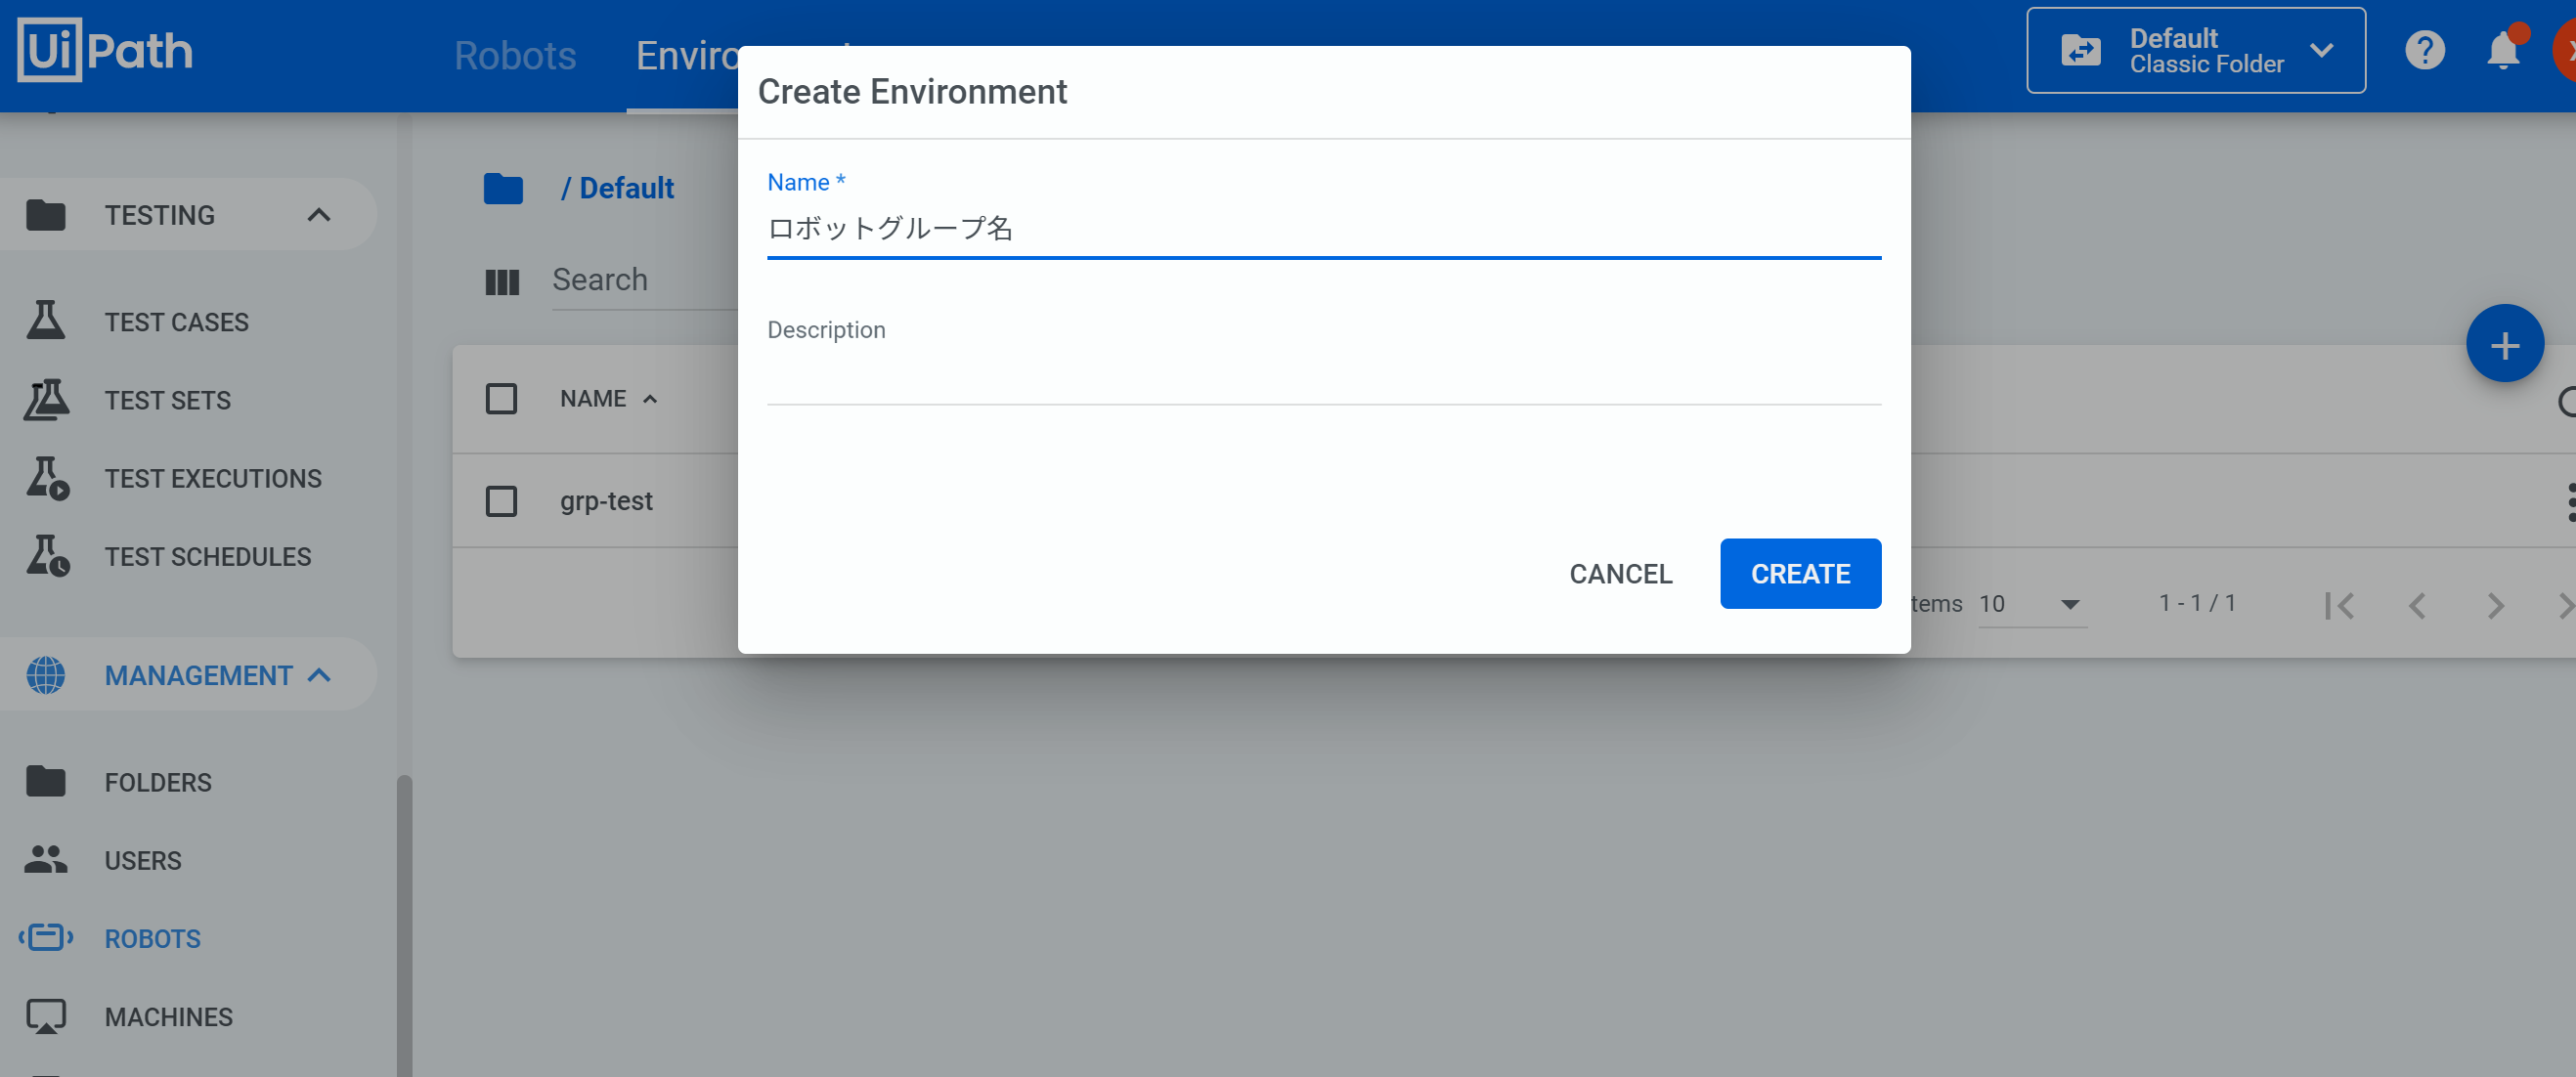Click CANCEL in the dialog
Viewport: 2576px width, 1077px height.
point(1620,574)
